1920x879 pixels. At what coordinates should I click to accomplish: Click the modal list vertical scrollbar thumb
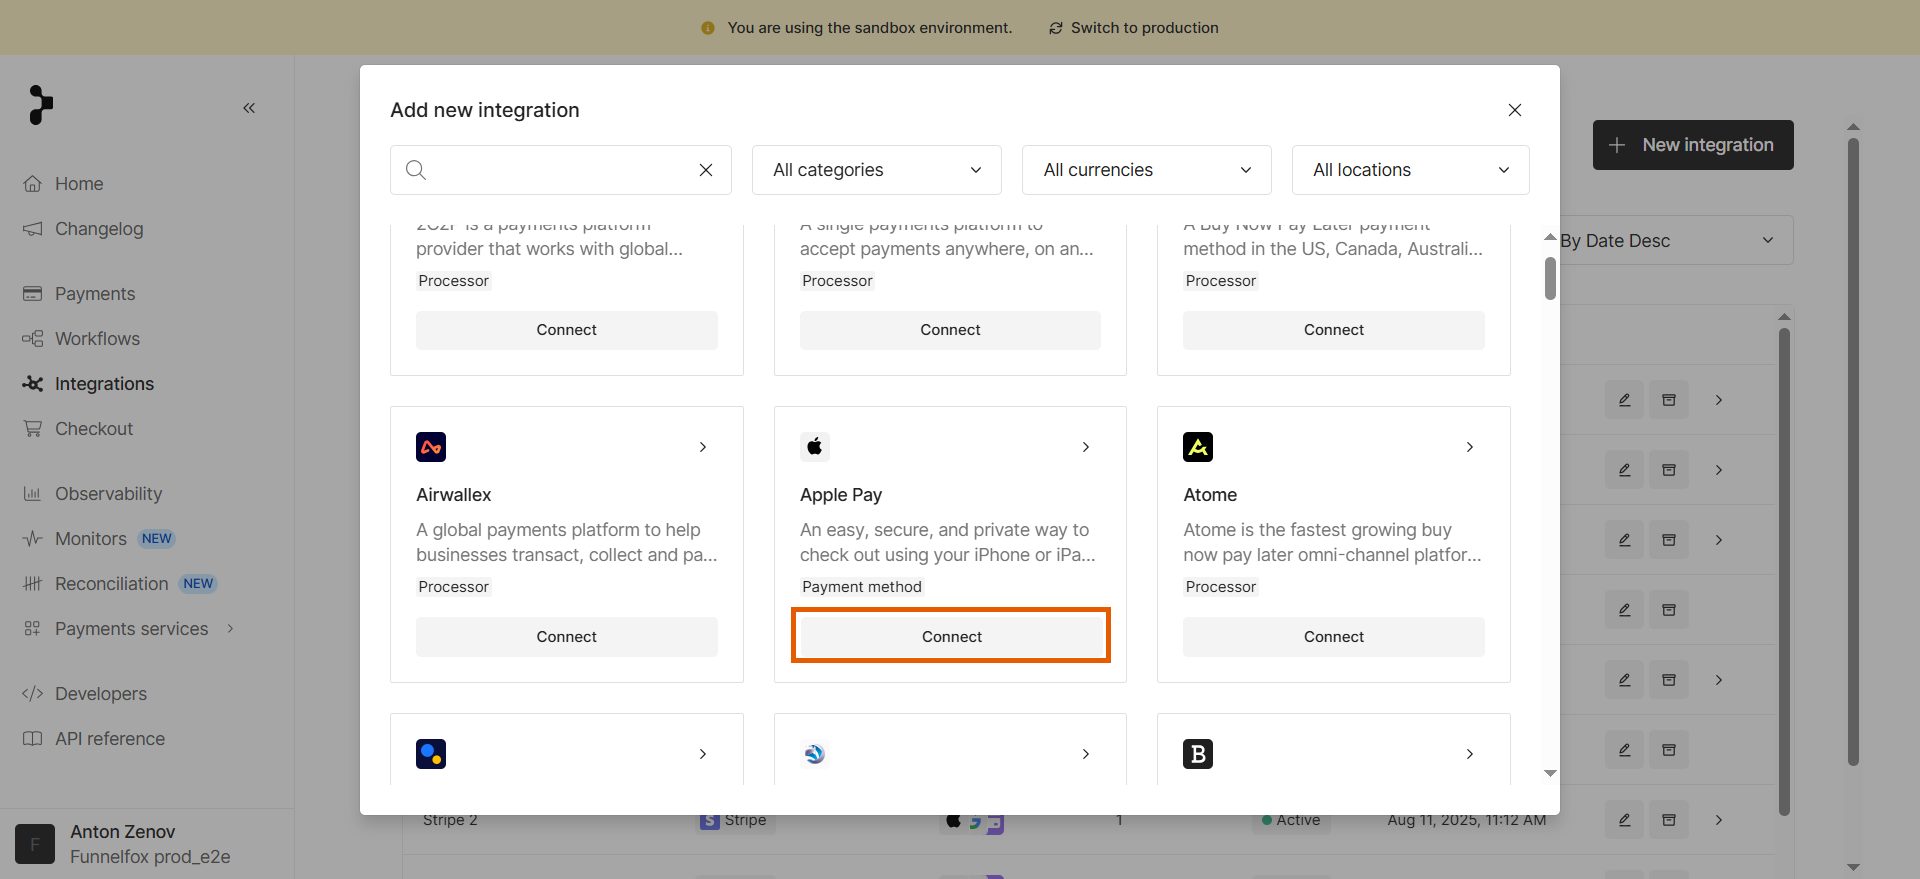pyautogui.click(x=1550, y=278)
